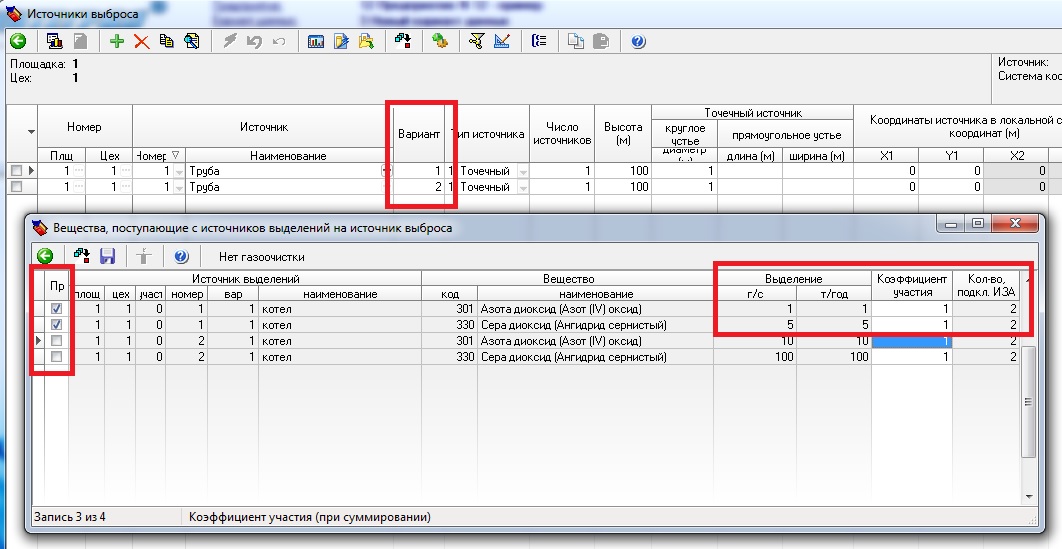Open help with the blue question icon
The height and width of the screenshot is (549, 1062).
(638, 41)
